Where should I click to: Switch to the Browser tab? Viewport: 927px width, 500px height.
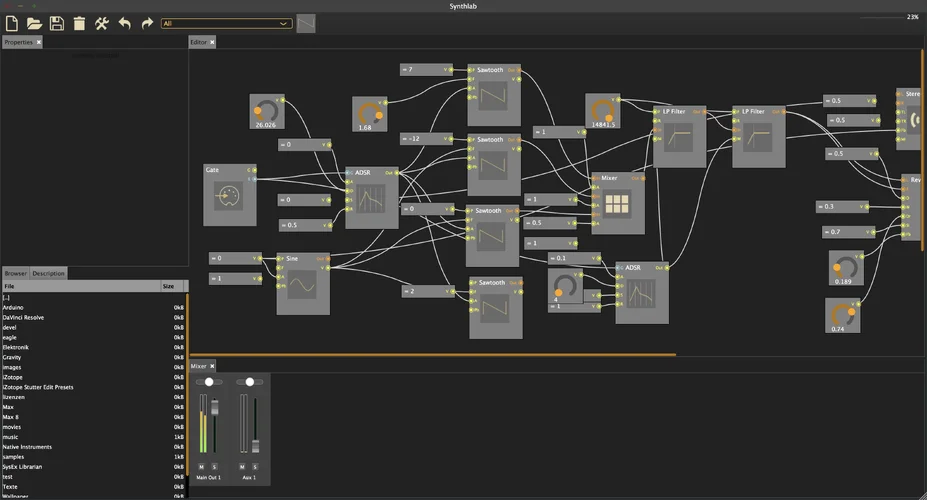click(x=15, y=273)
